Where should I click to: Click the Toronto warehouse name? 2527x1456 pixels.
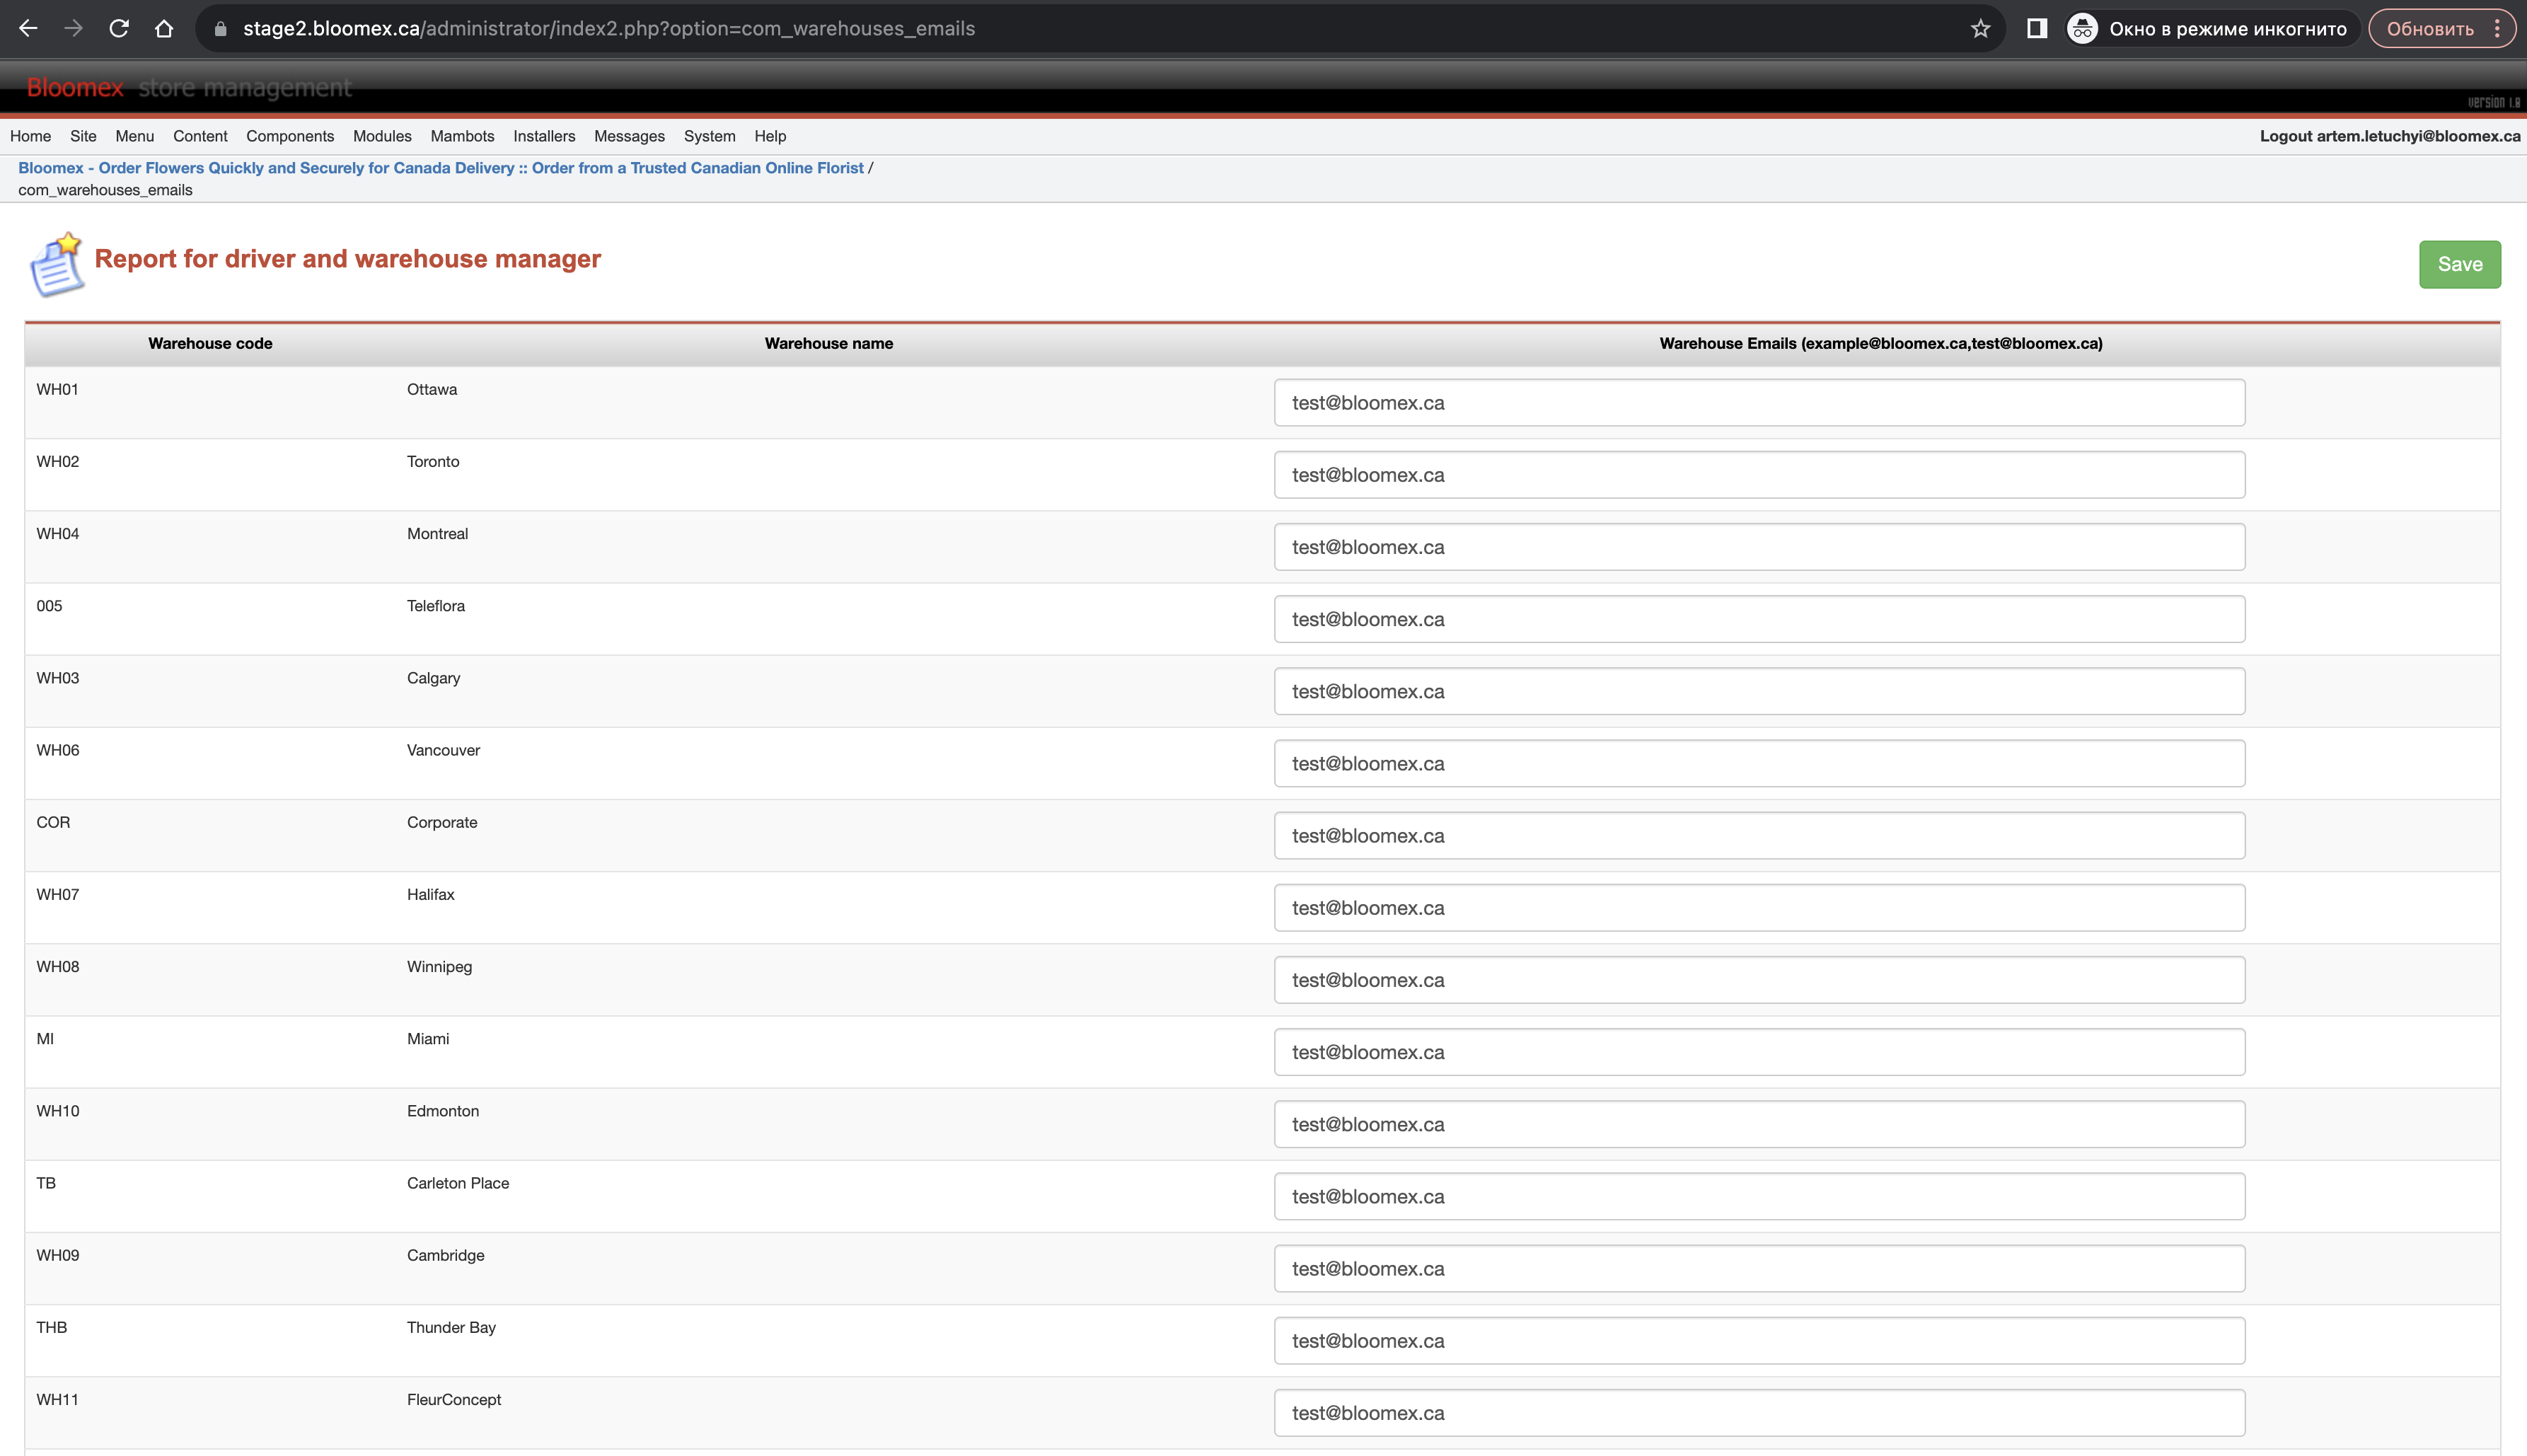point(433,461)
